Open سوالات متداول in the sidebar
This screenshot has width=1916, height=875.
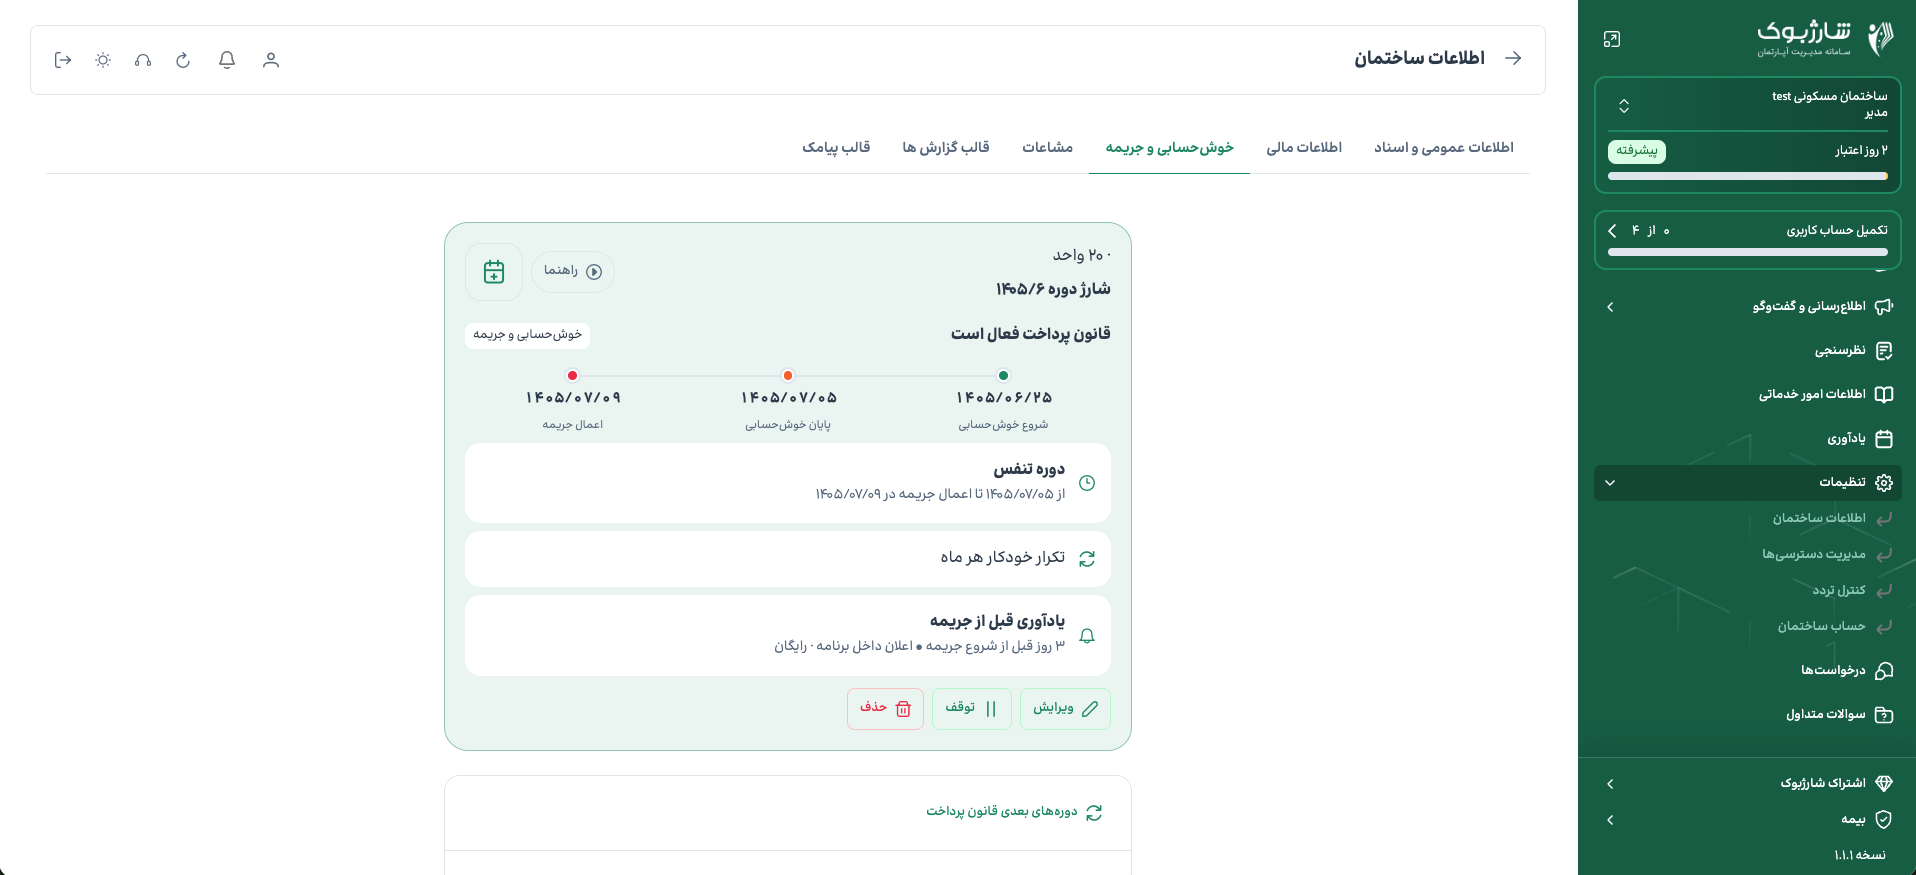[1747, 715]
